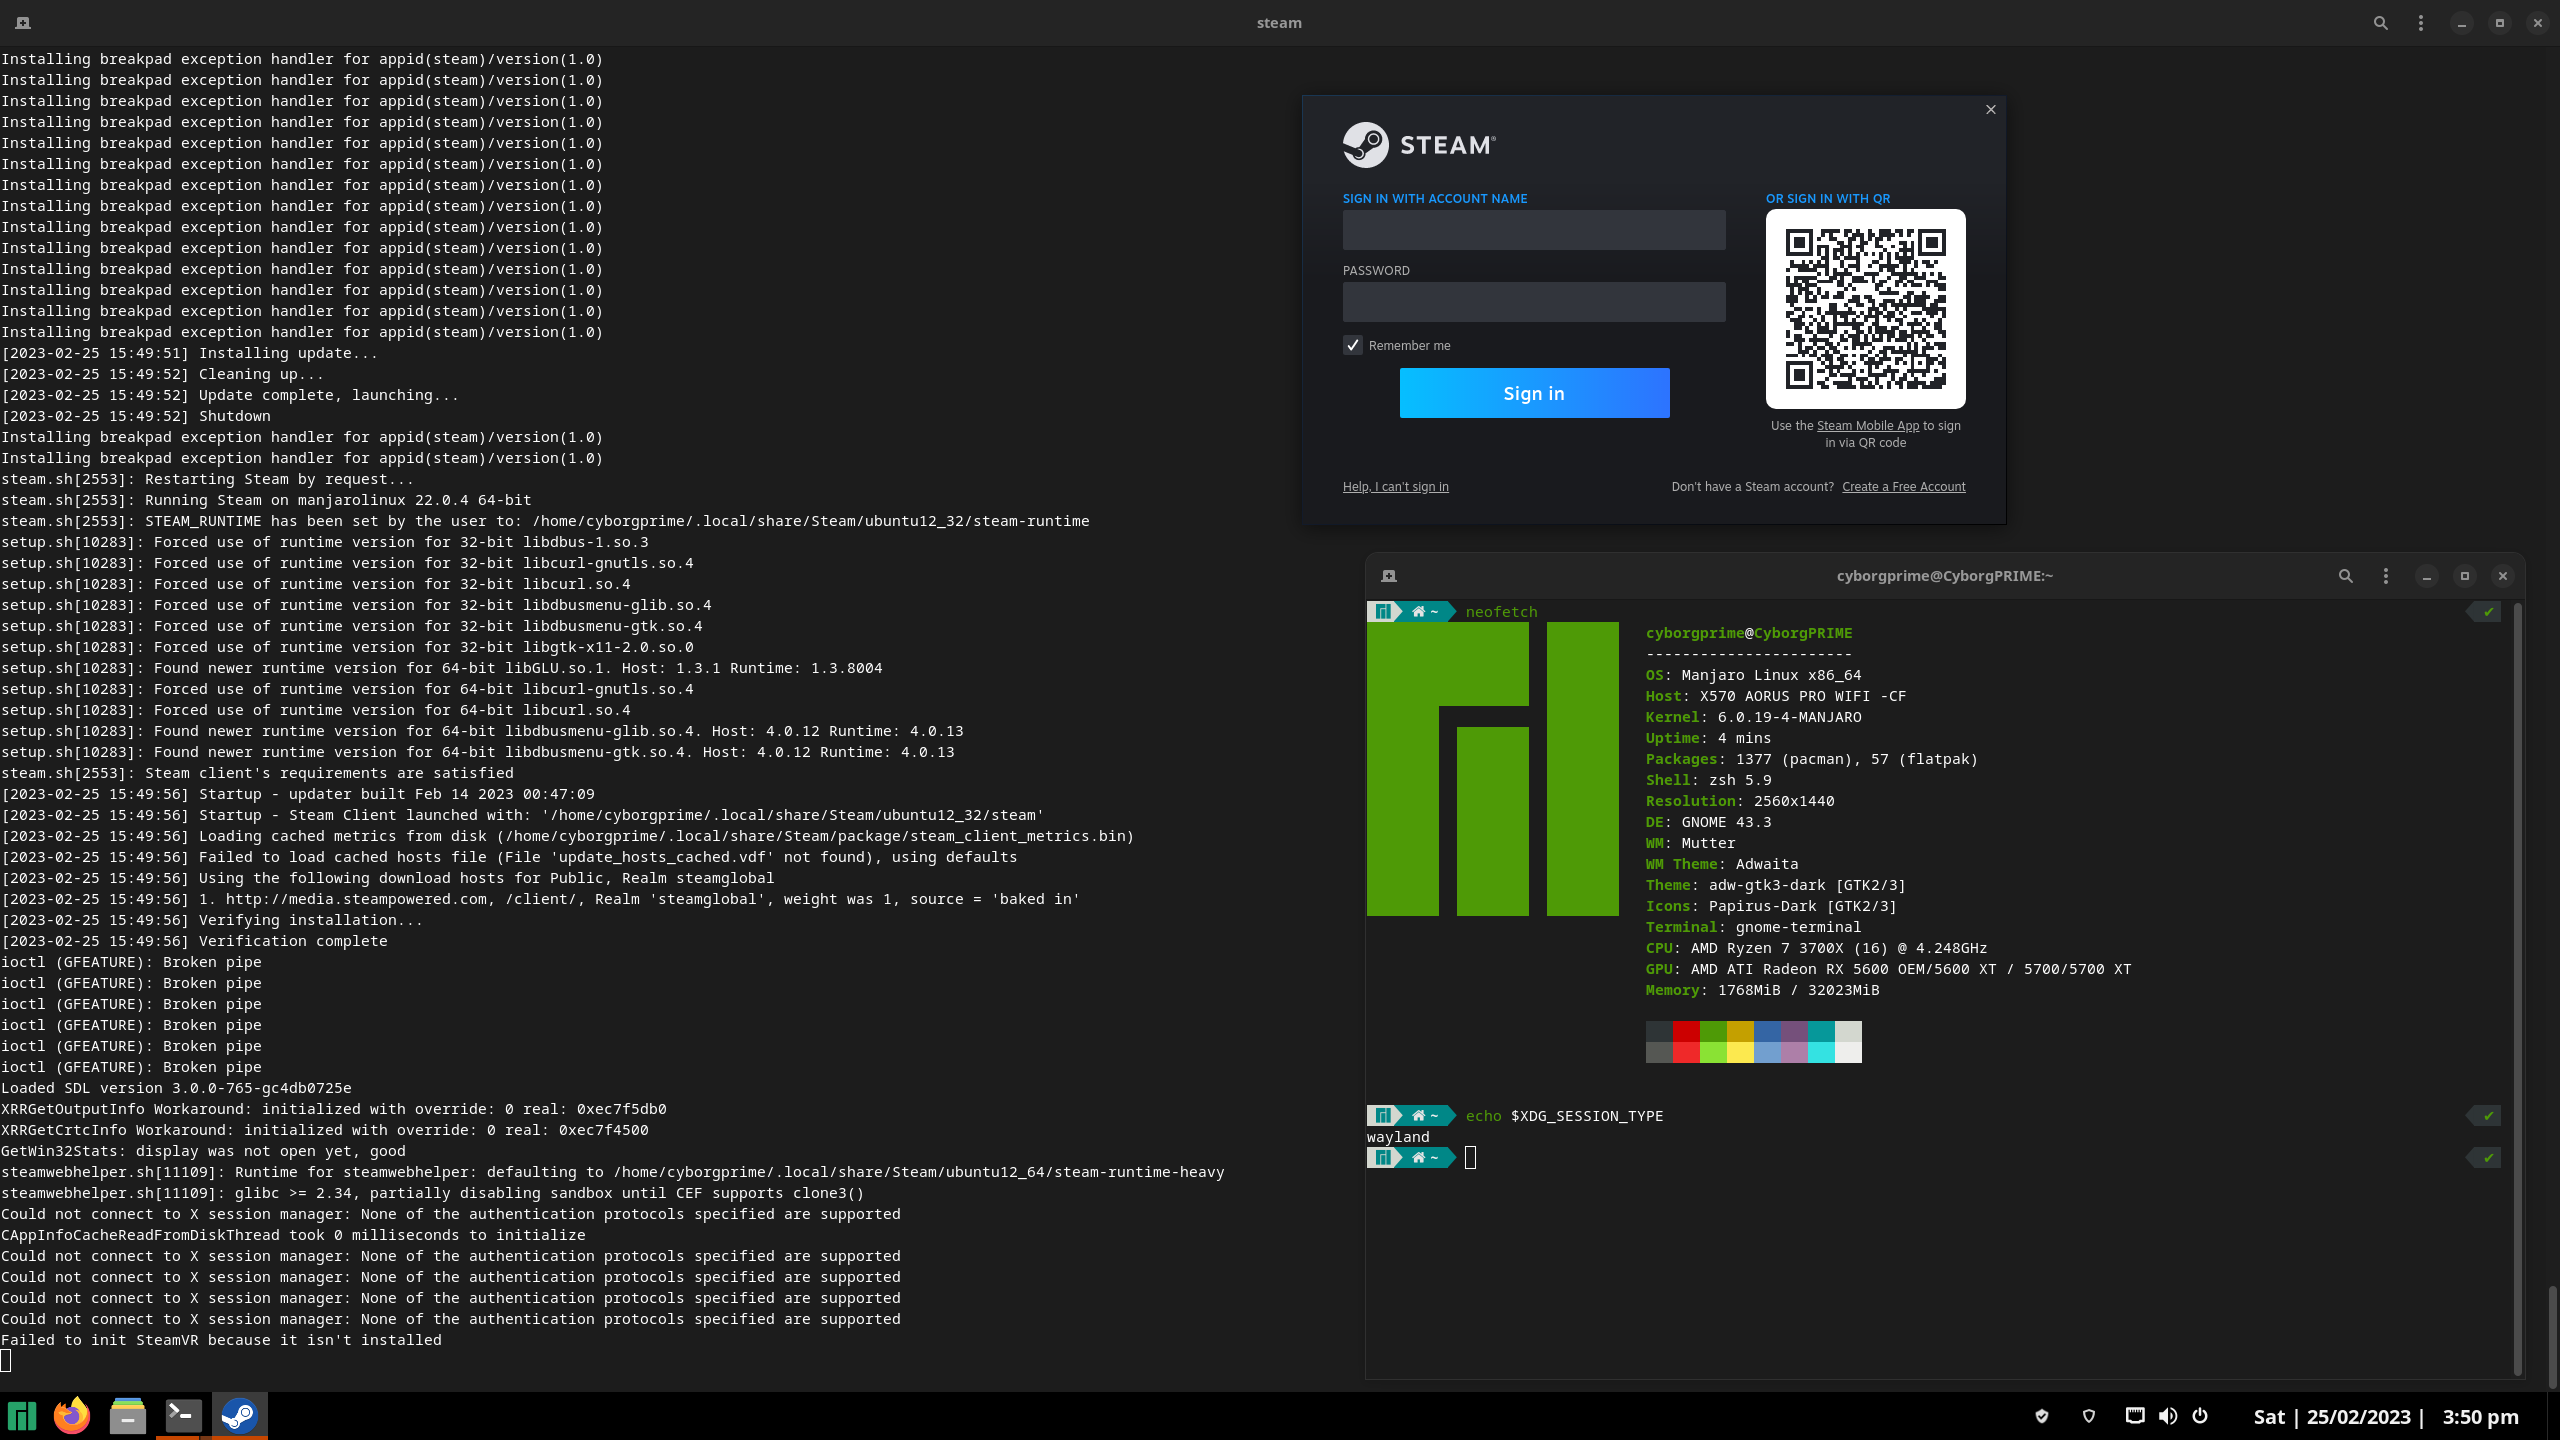Image resolution: width=2560 pixels, height=1440 pixels.
Task: Click the Manjaro logo in neofetch prompt
Action: 1383,612
